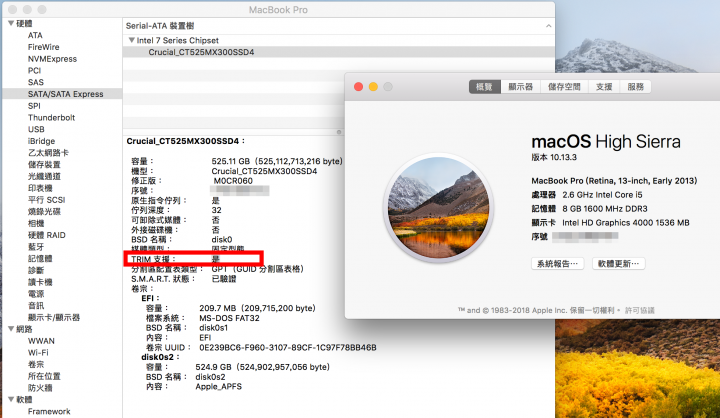Viewport: 720px width, 418px height.
Task: Select SPI in the sidebar
Action: [x=34, y=106]
